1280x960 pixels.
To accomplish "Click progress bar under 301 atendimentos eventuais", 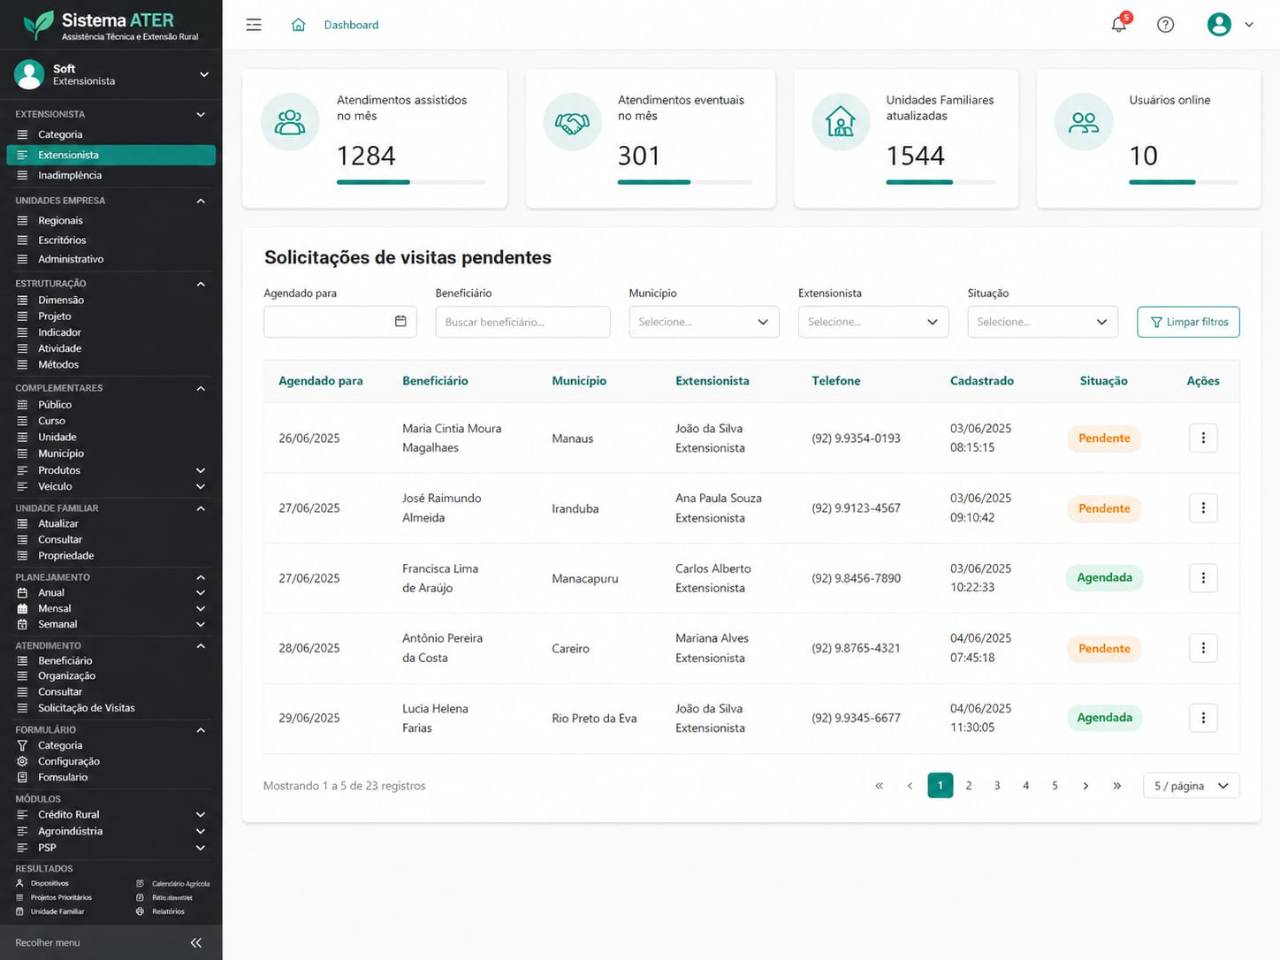I will click(x=685, y=182).
